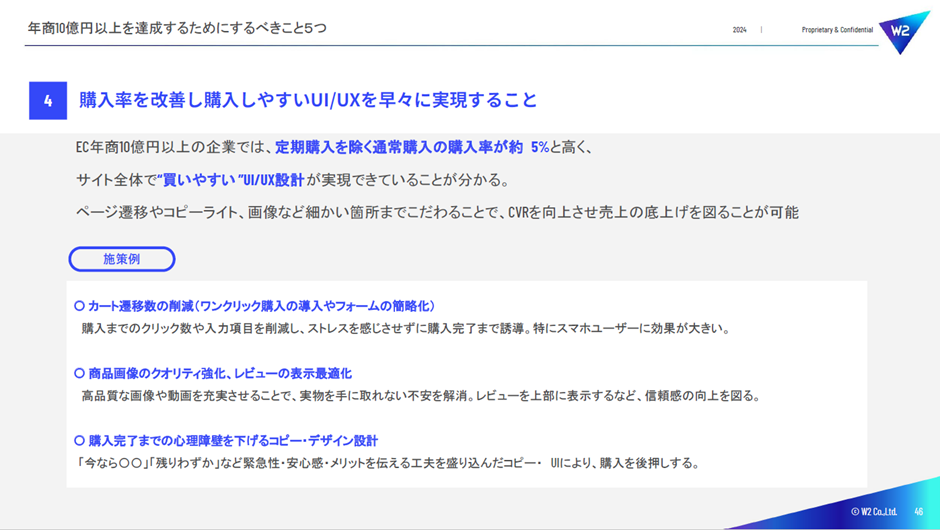The width and height of the screenshot is (940, 530).
Task: Click the © W2 Co.,Ltd. footer text
Action: pos(873,511)
